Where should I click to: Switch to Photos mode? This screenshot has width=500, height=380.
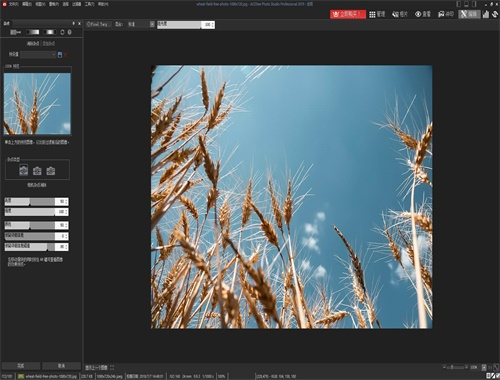coord(400,14)
